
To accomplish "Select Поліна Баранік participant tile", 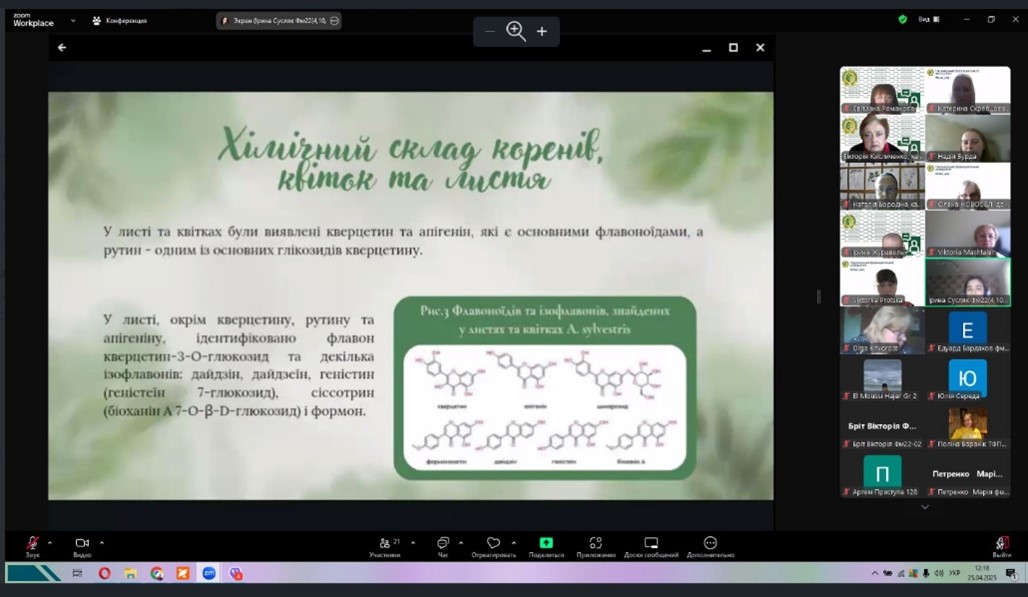I will tap(968, 427).
